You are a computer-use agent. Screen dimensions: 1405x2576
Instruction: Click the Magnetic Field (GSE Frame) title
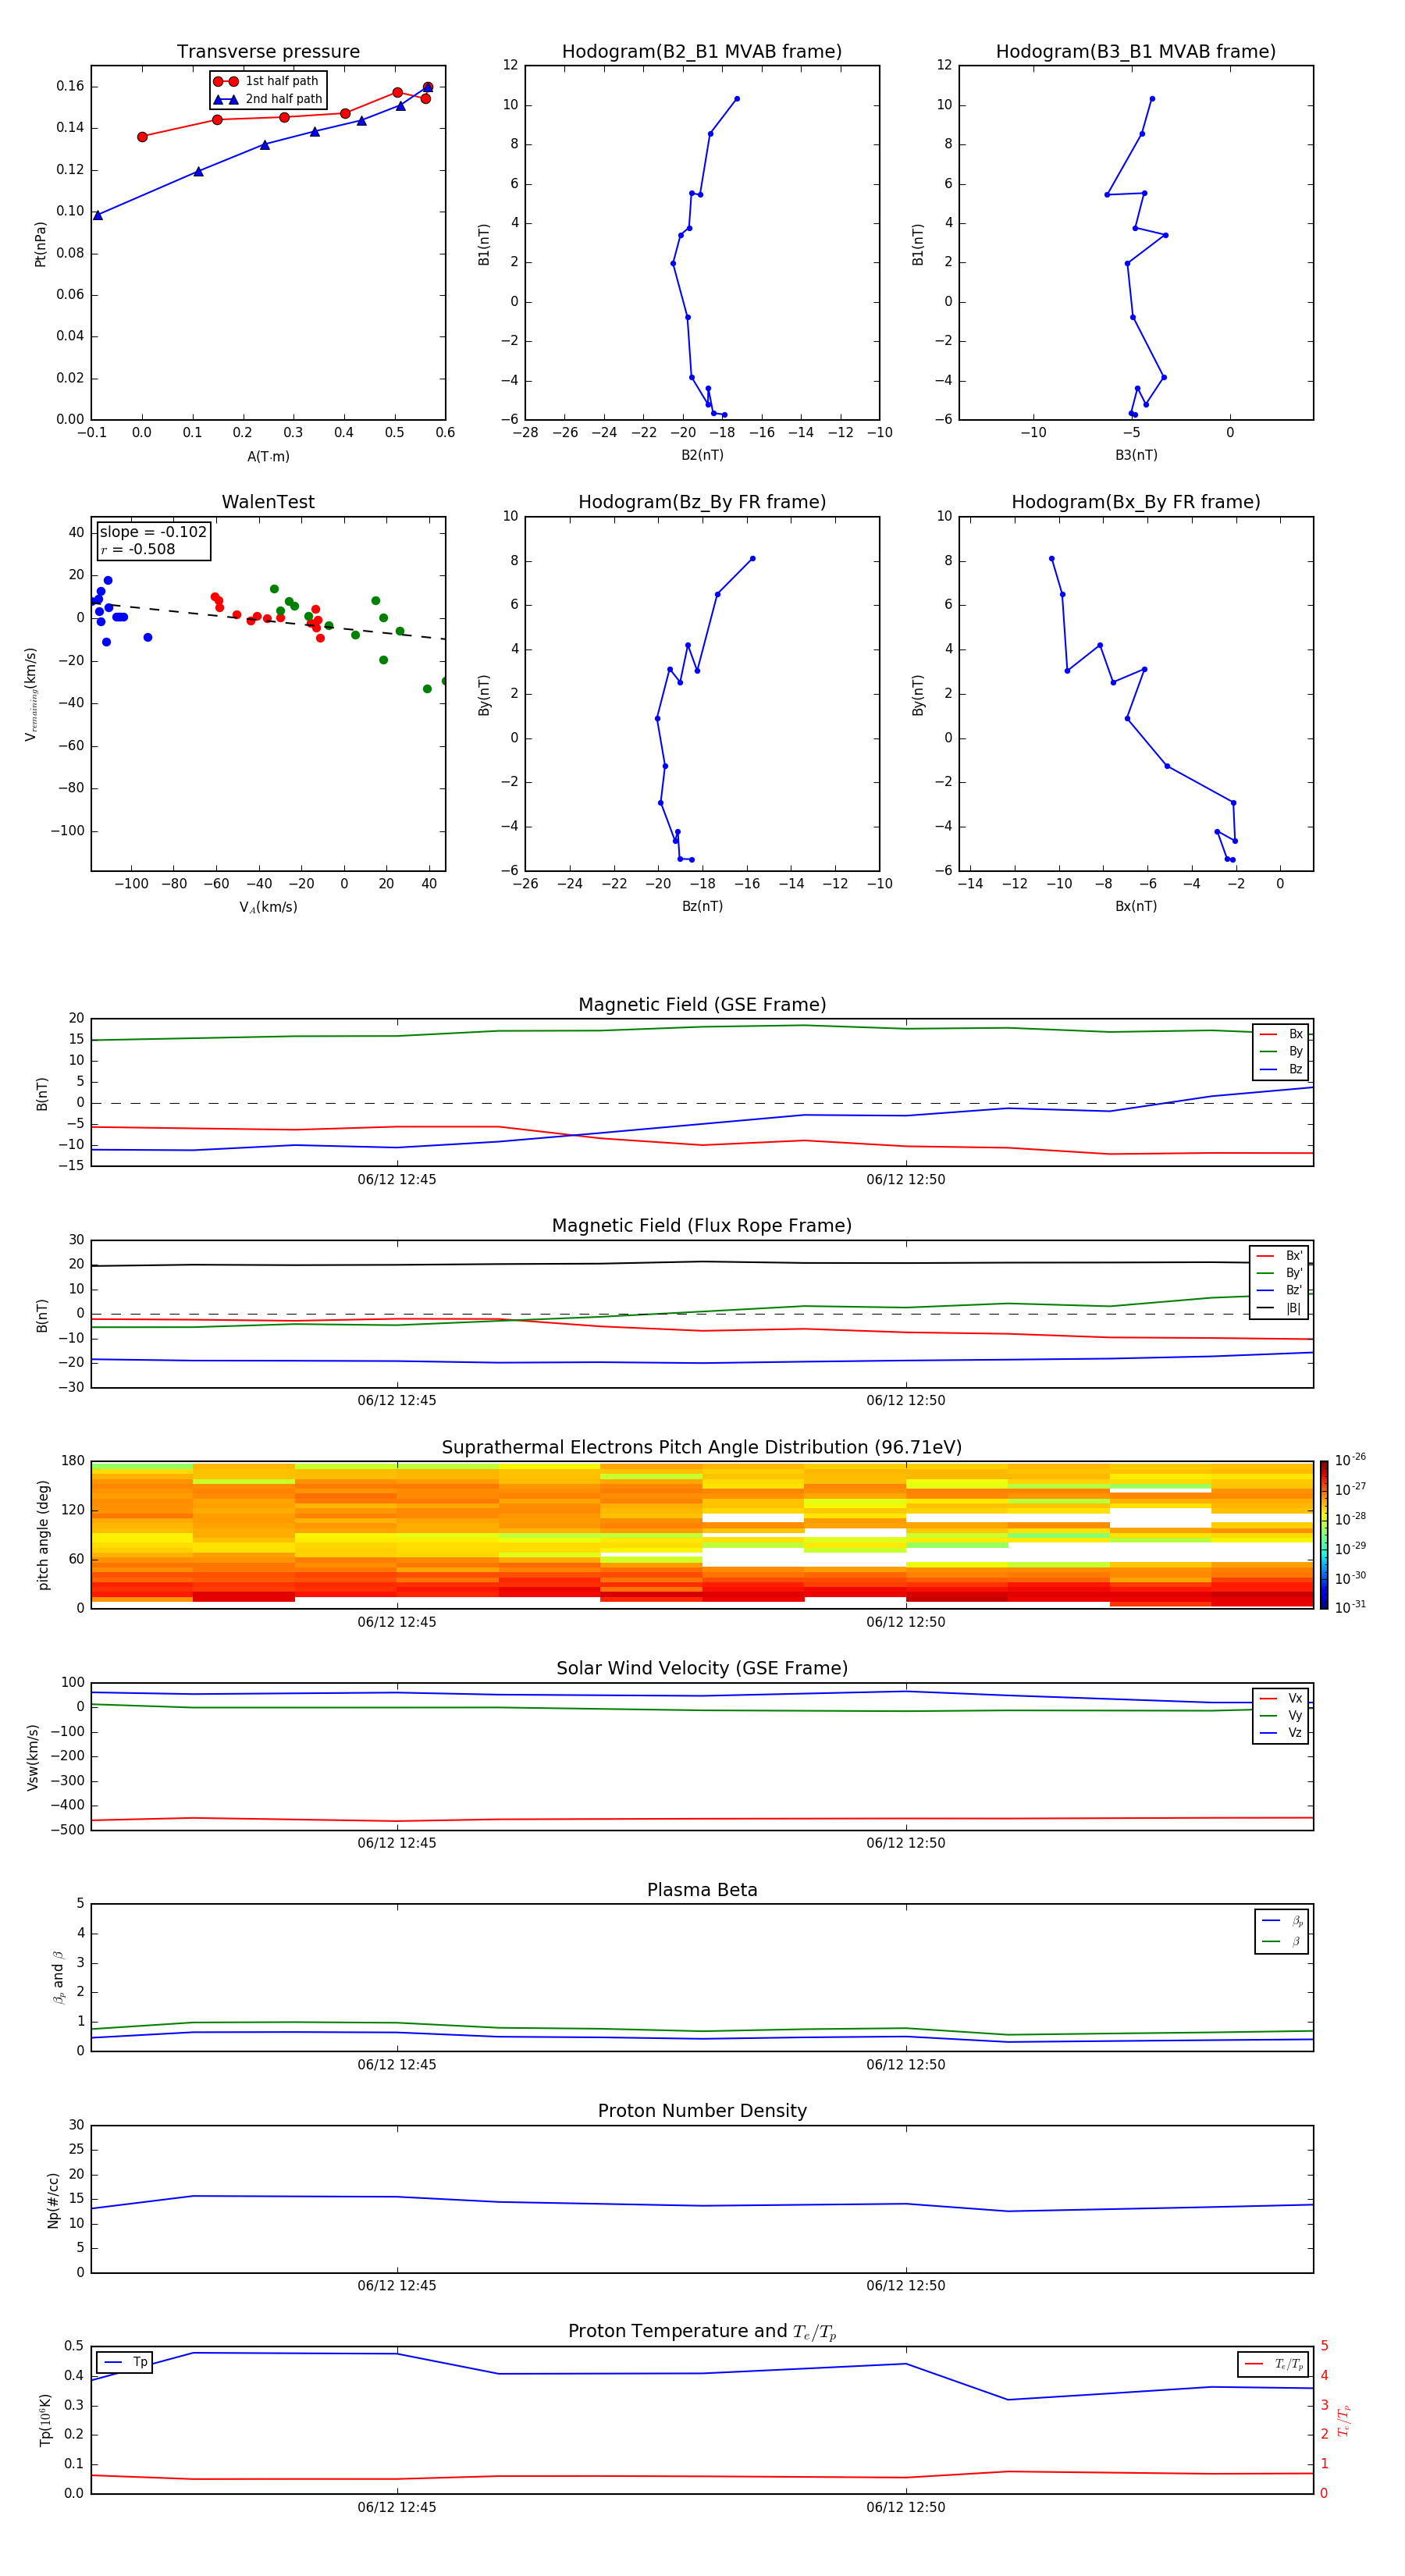[702, 1005]
